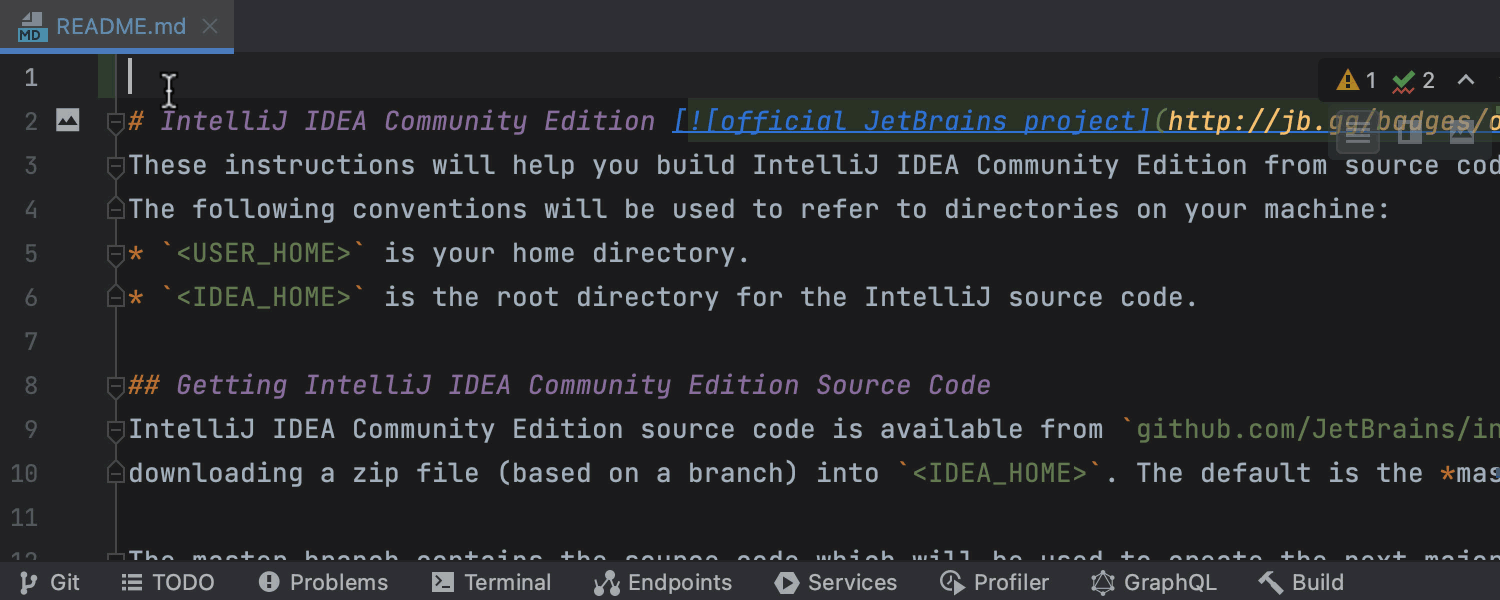Open the Terminal tool window

[491, 581]
